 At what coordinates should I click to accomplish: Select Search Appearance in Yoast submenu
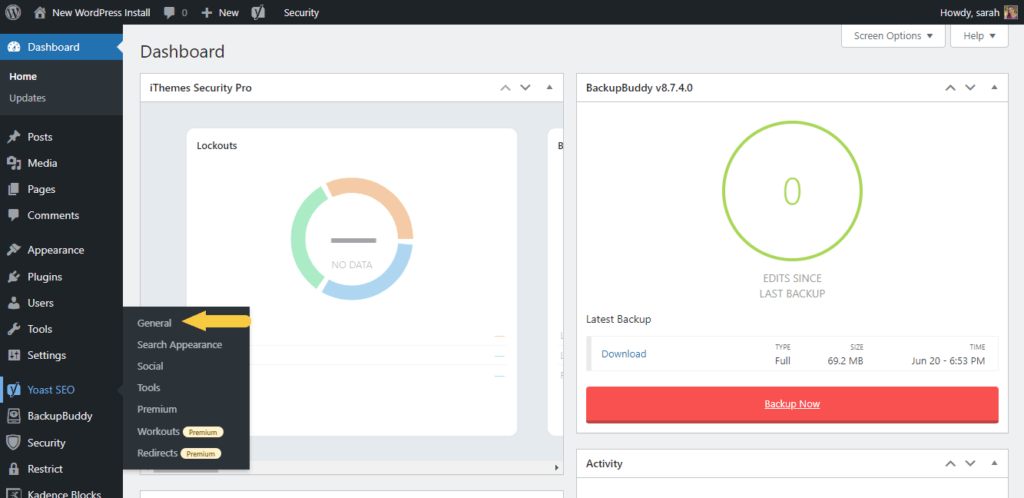180,345
